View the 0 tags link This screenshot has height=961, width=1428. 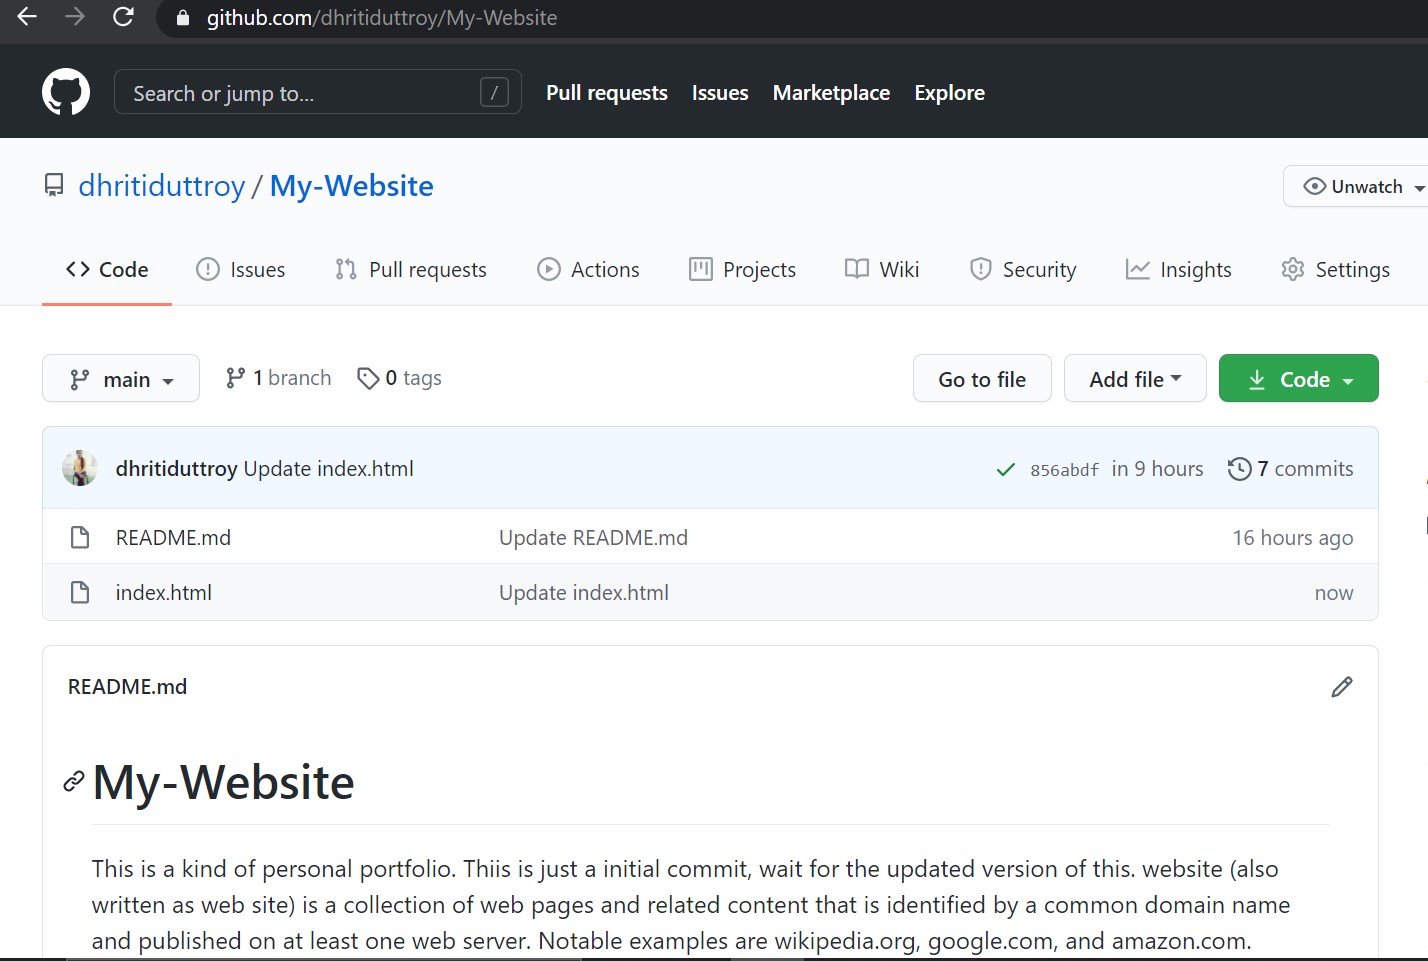400,378
